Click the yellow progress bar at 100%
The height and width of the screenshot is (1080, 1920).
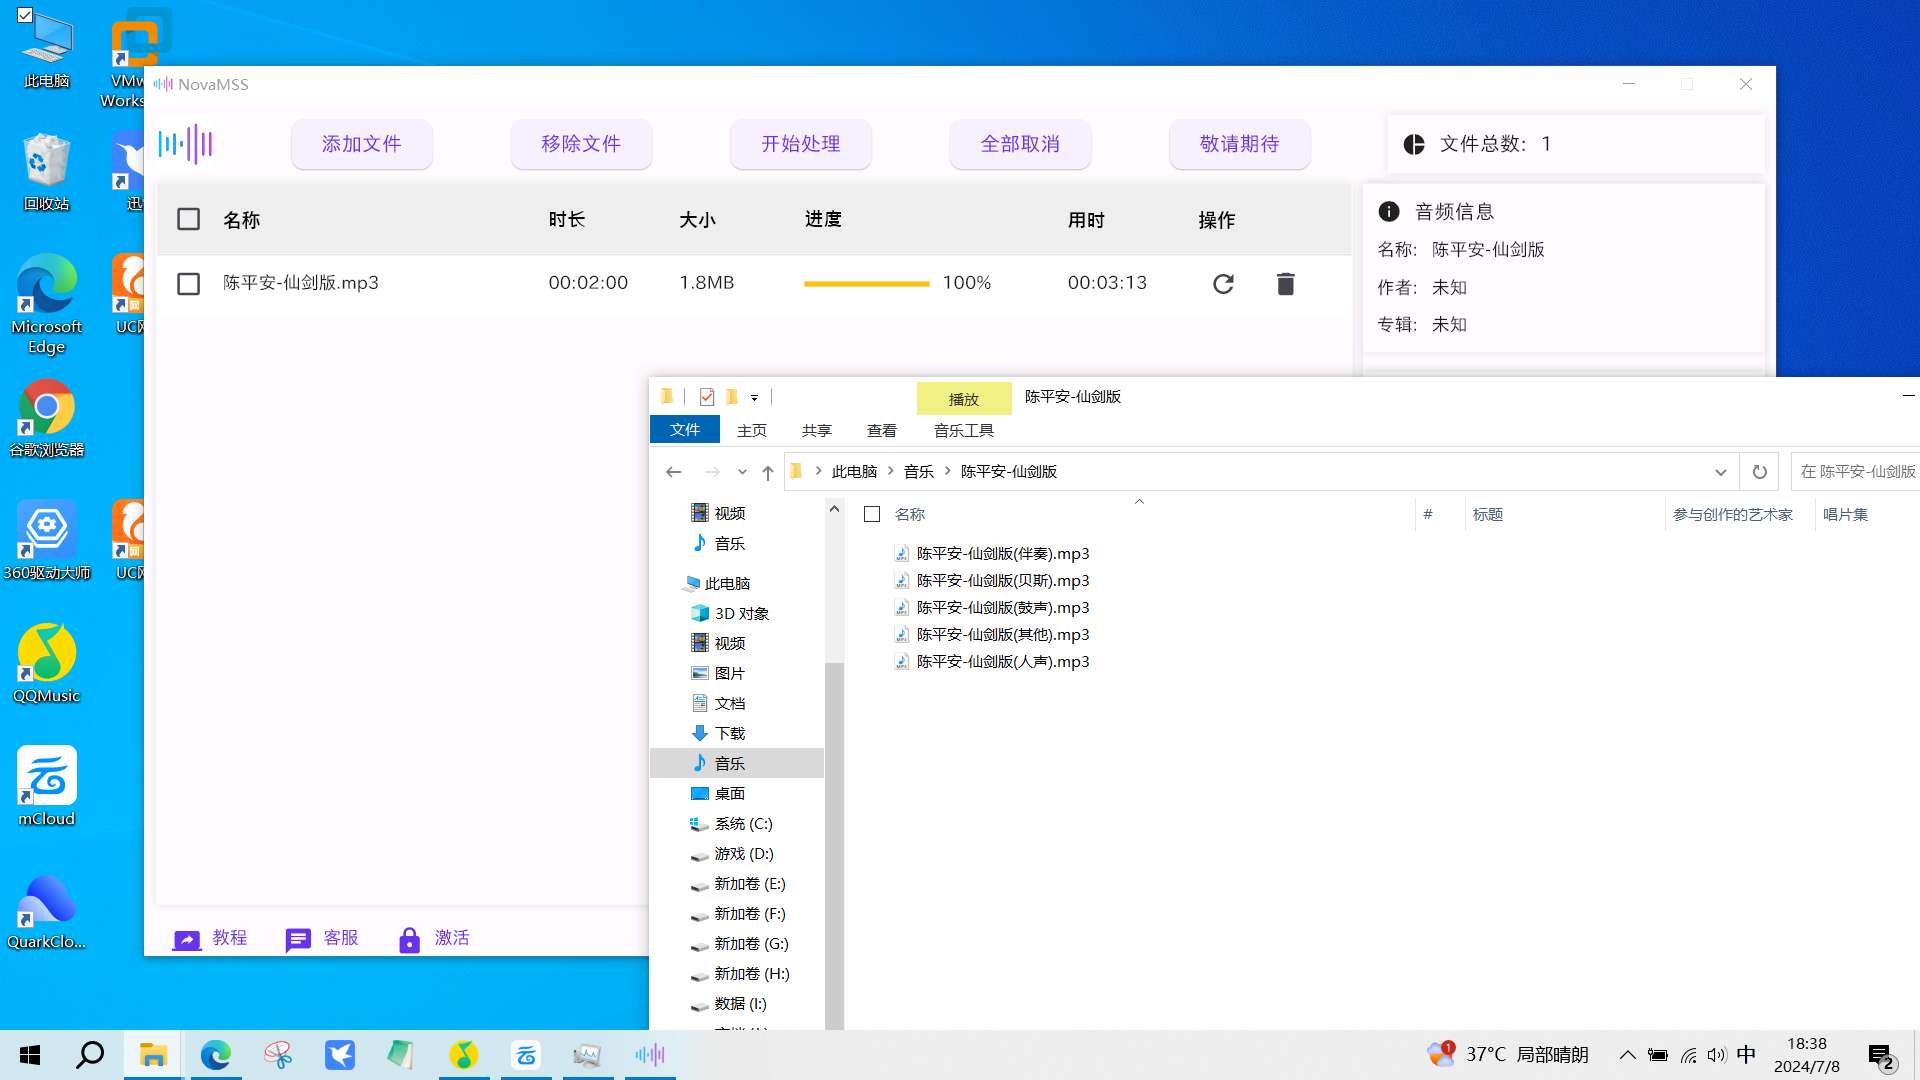tap(866, 284)
